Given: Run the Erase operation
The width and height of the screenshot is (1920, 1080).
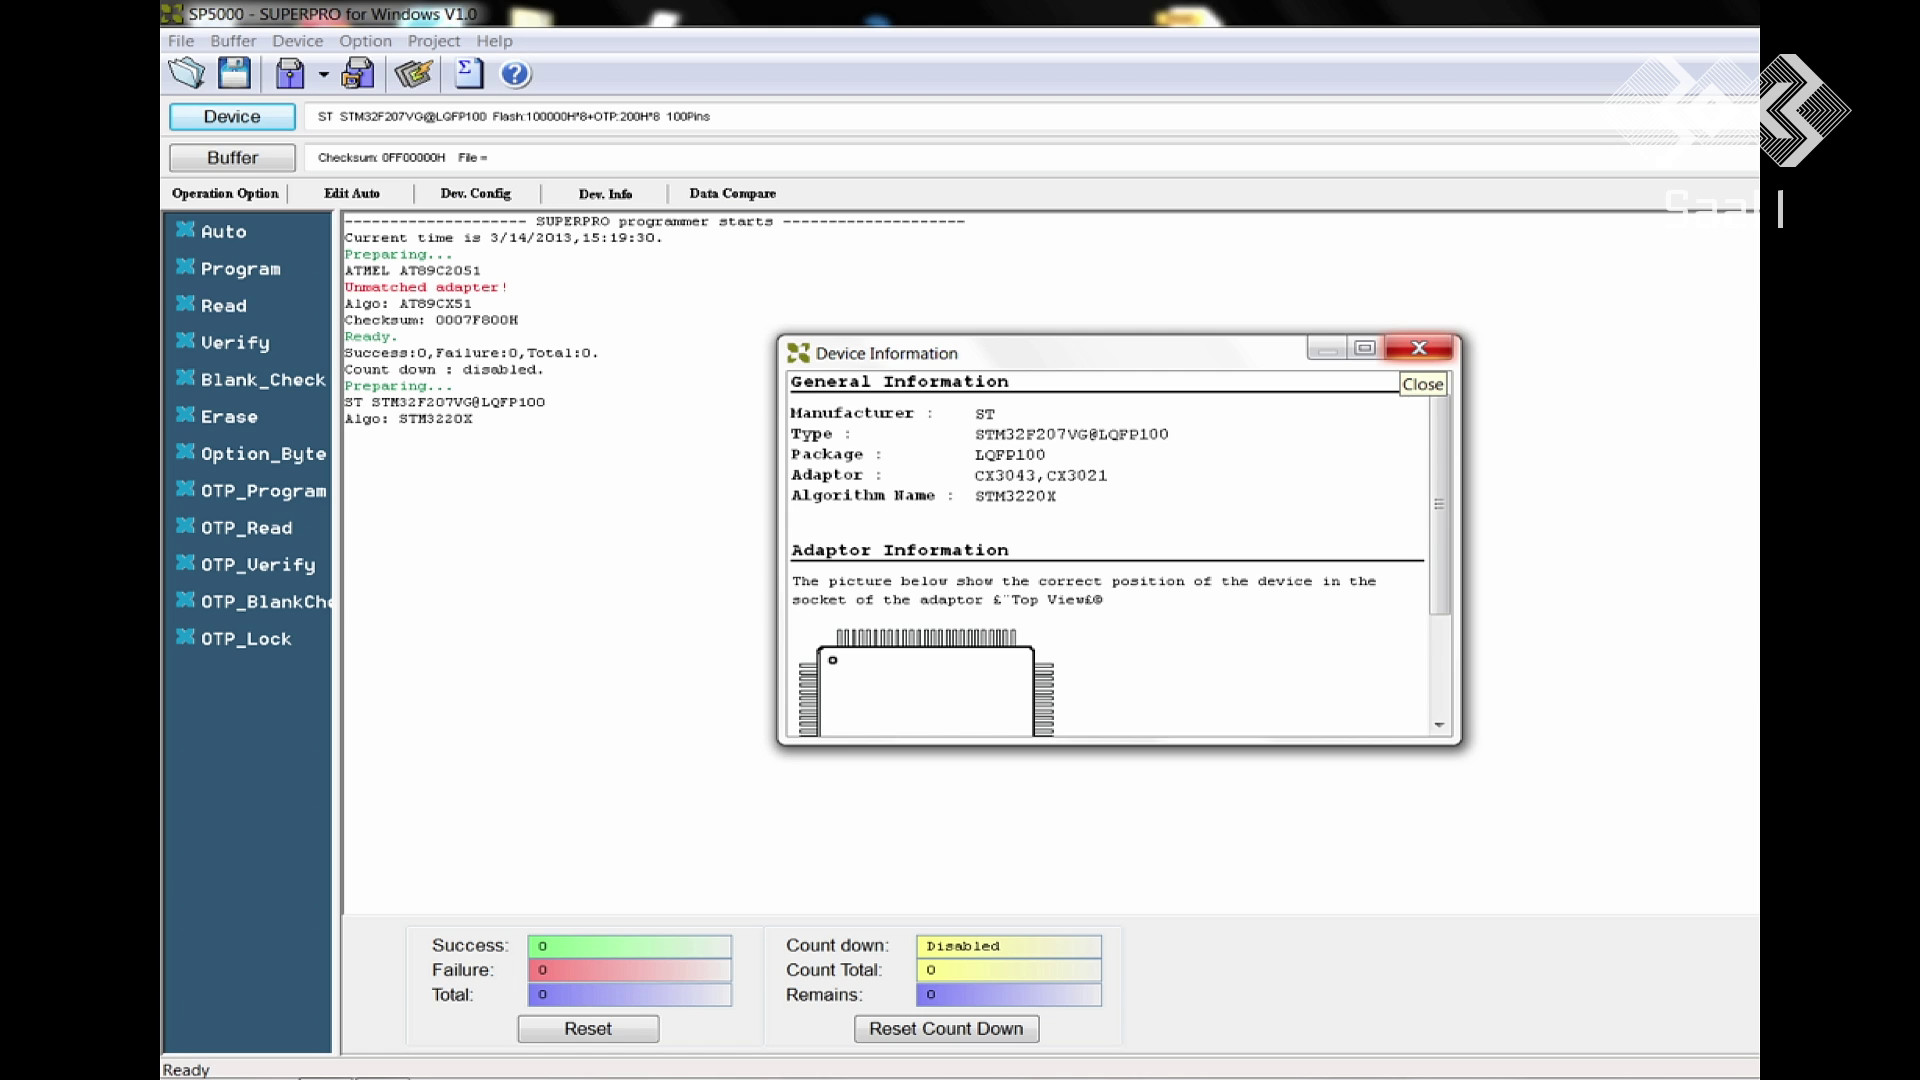Looking at the screenshot, I should click(x=217, y=416).
